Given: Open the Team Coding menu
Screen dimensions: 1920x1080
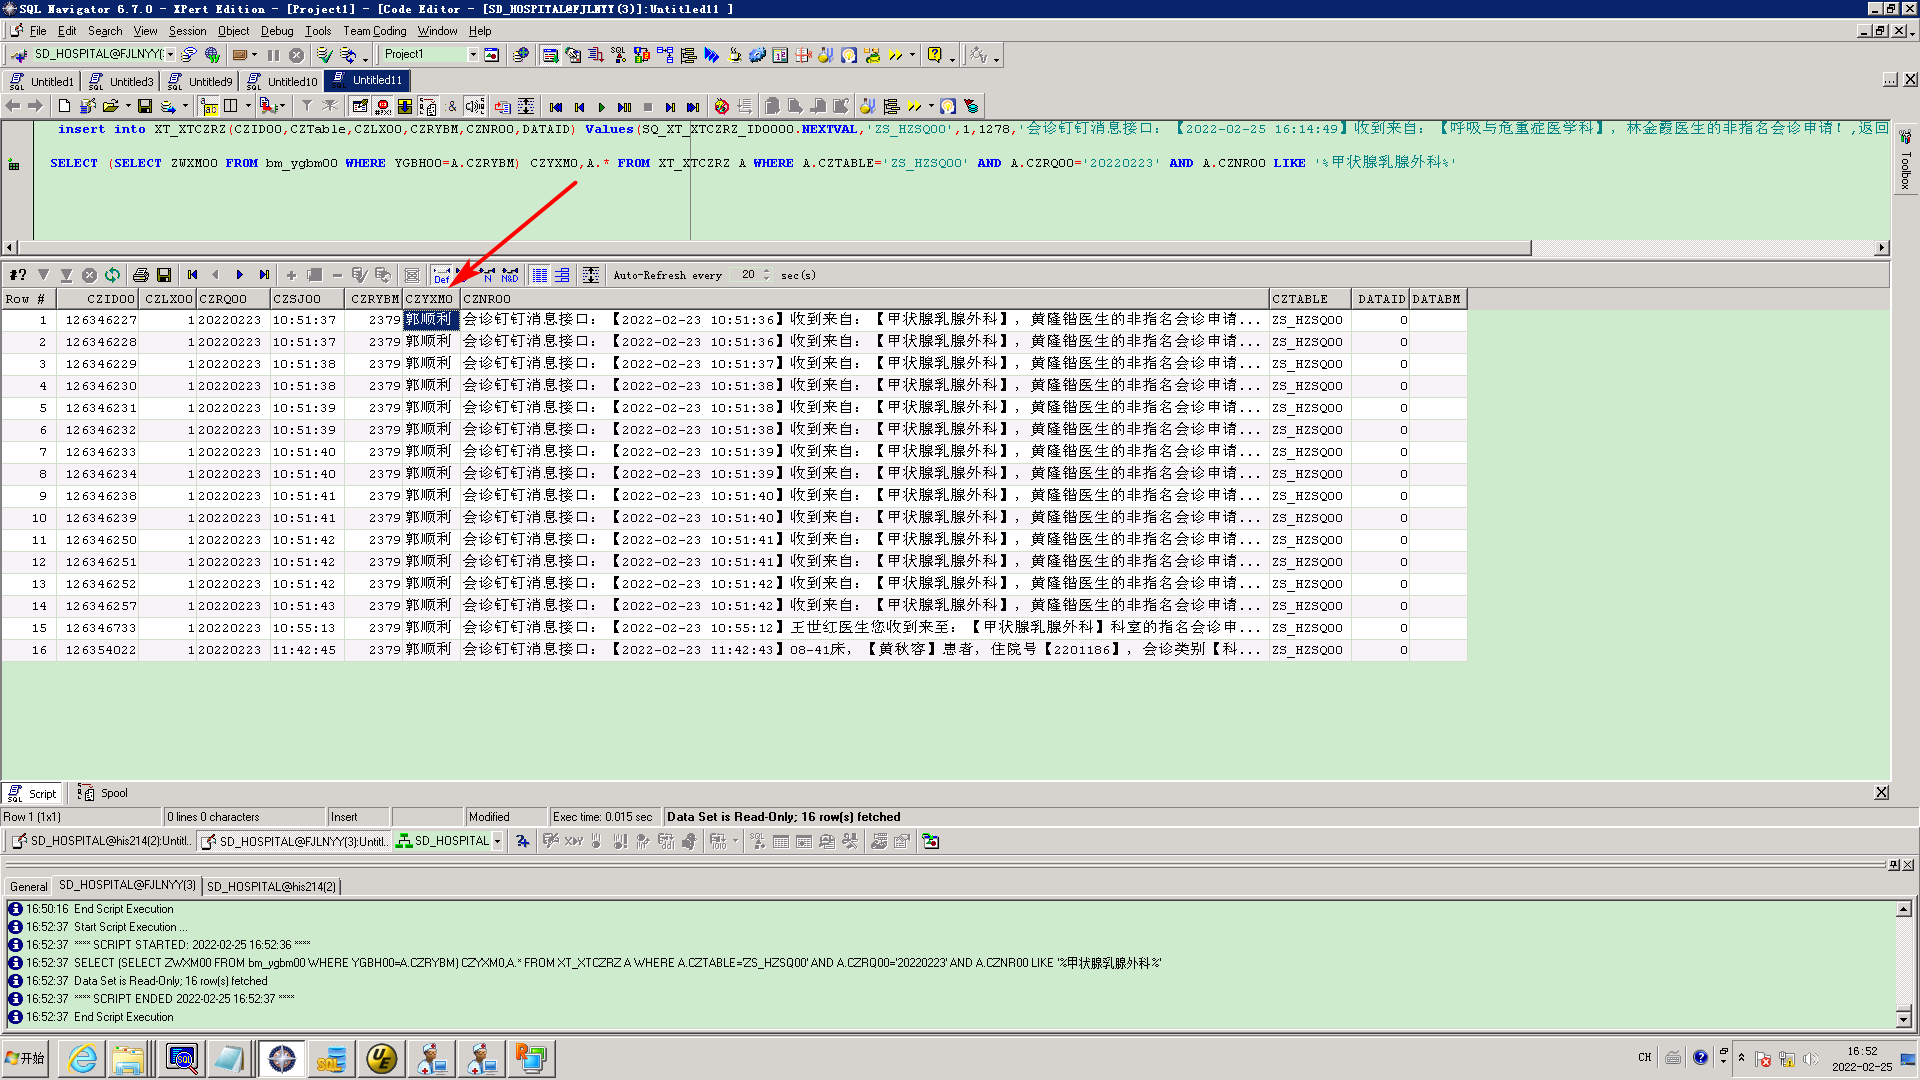Looking at the screenshot, I should point(374,31).
